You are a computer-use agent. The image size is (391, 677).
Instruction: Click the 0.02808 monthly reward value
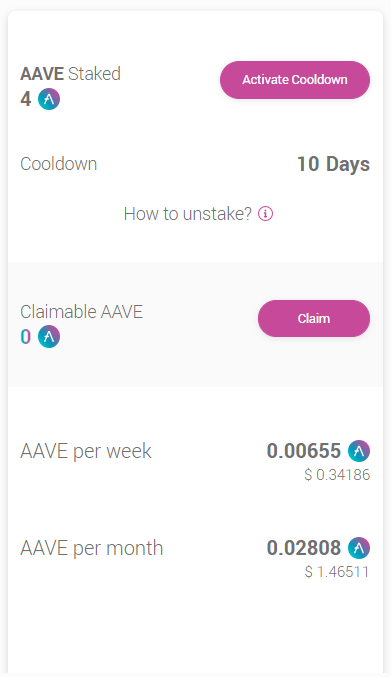[304, 548]
